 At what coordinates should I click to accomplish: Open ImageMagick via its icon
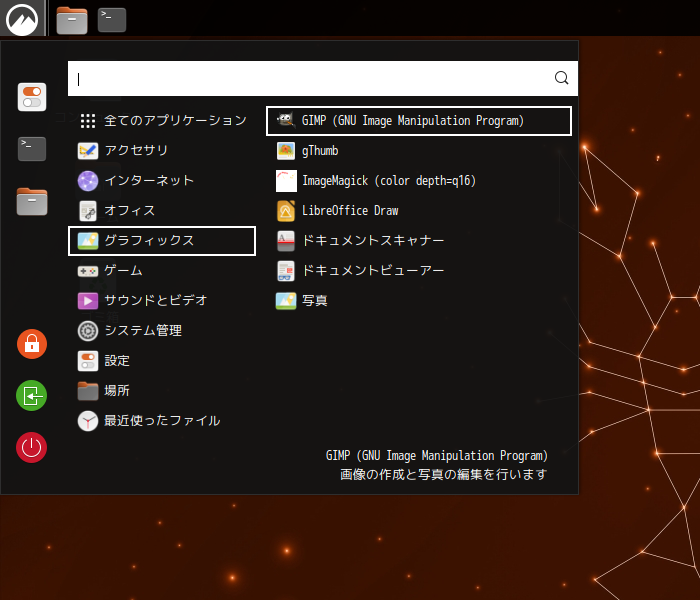pyautogui.click(x=286, y=181)
